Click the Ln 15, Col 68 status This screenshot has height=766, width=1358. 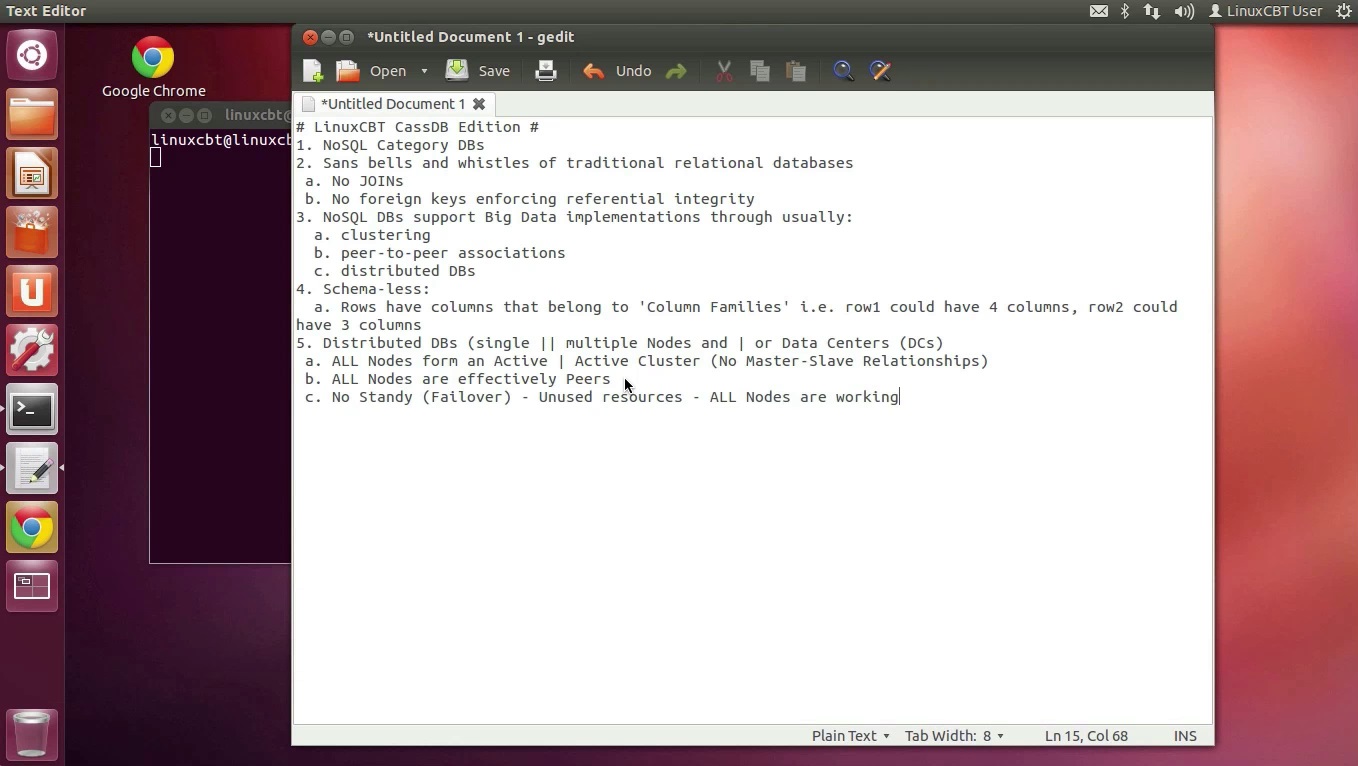click(x=1086, y=736)
